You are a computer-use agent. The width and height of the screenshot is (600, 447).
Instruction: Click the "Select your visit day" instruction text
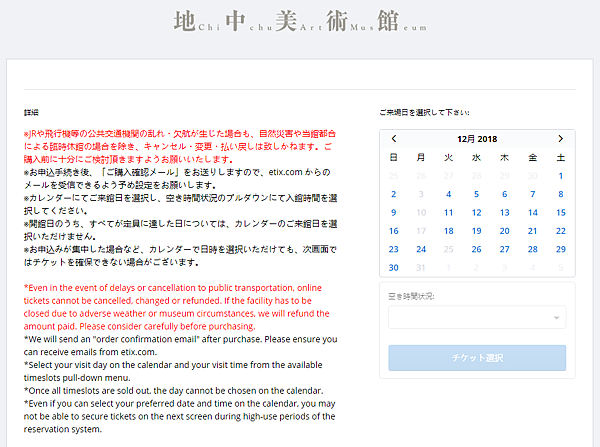173,371
